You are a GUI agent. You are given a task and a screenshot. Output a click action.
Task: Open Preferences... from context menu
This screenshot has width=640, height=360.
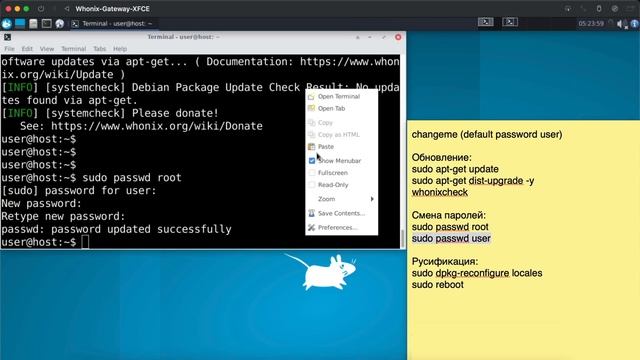(x=341, y=228)
